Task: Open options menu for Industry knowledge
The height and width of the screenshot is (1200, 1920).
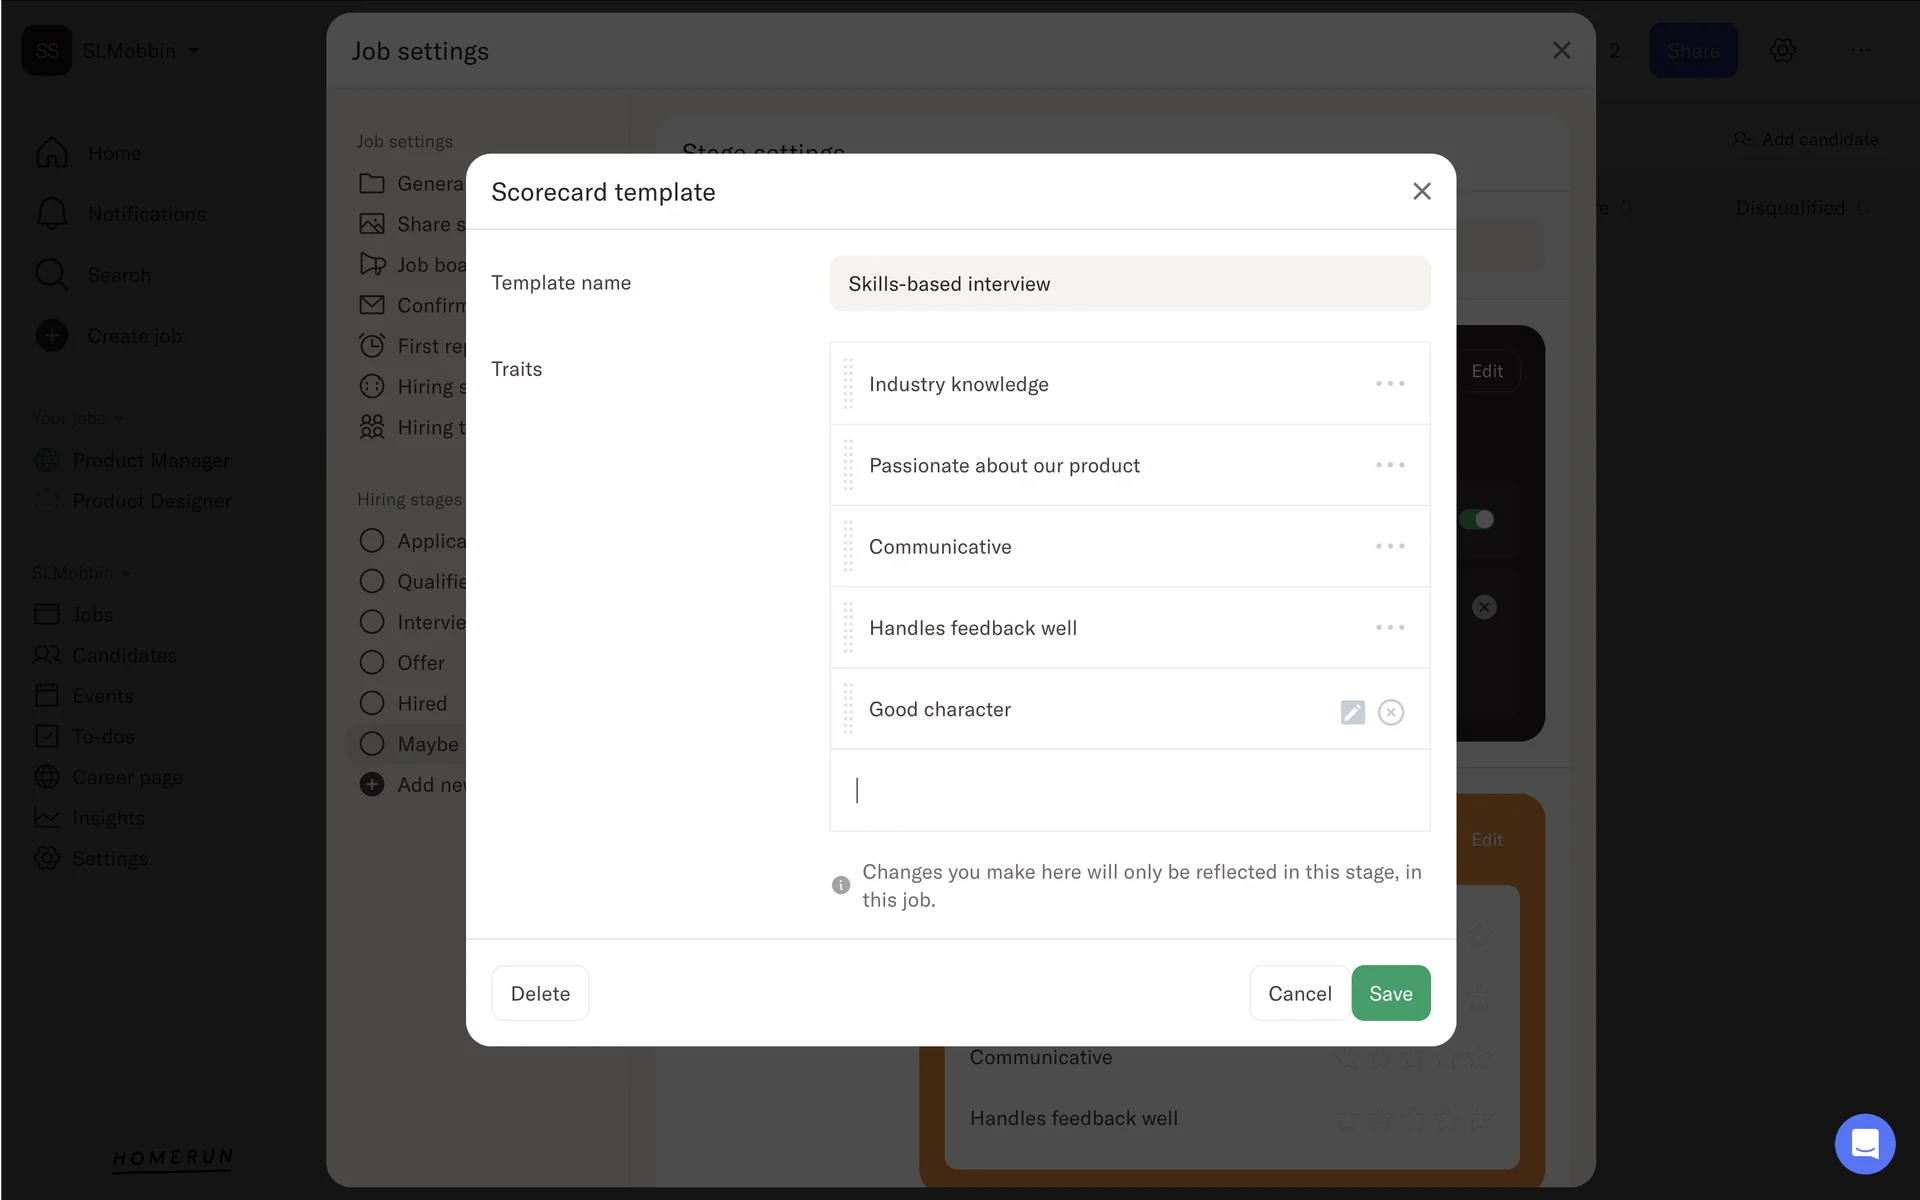Action: coord(1389,384)
